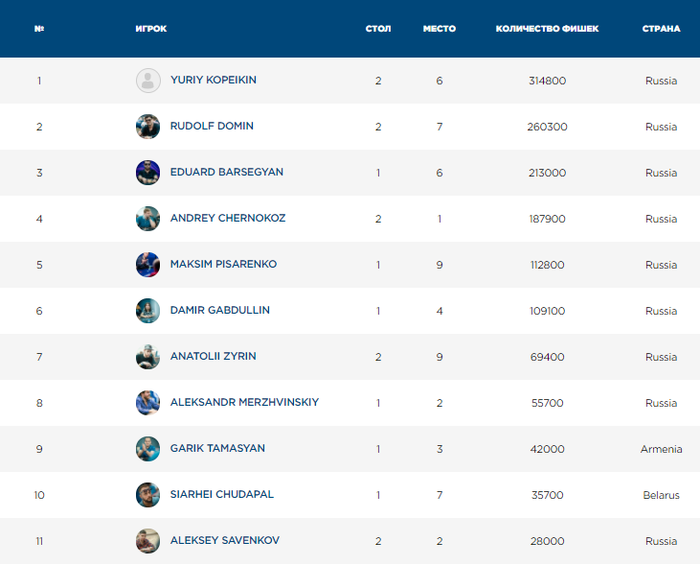Click the СТРАНА column header
This screenshot has width=700, height=565.
coord(661,29)
